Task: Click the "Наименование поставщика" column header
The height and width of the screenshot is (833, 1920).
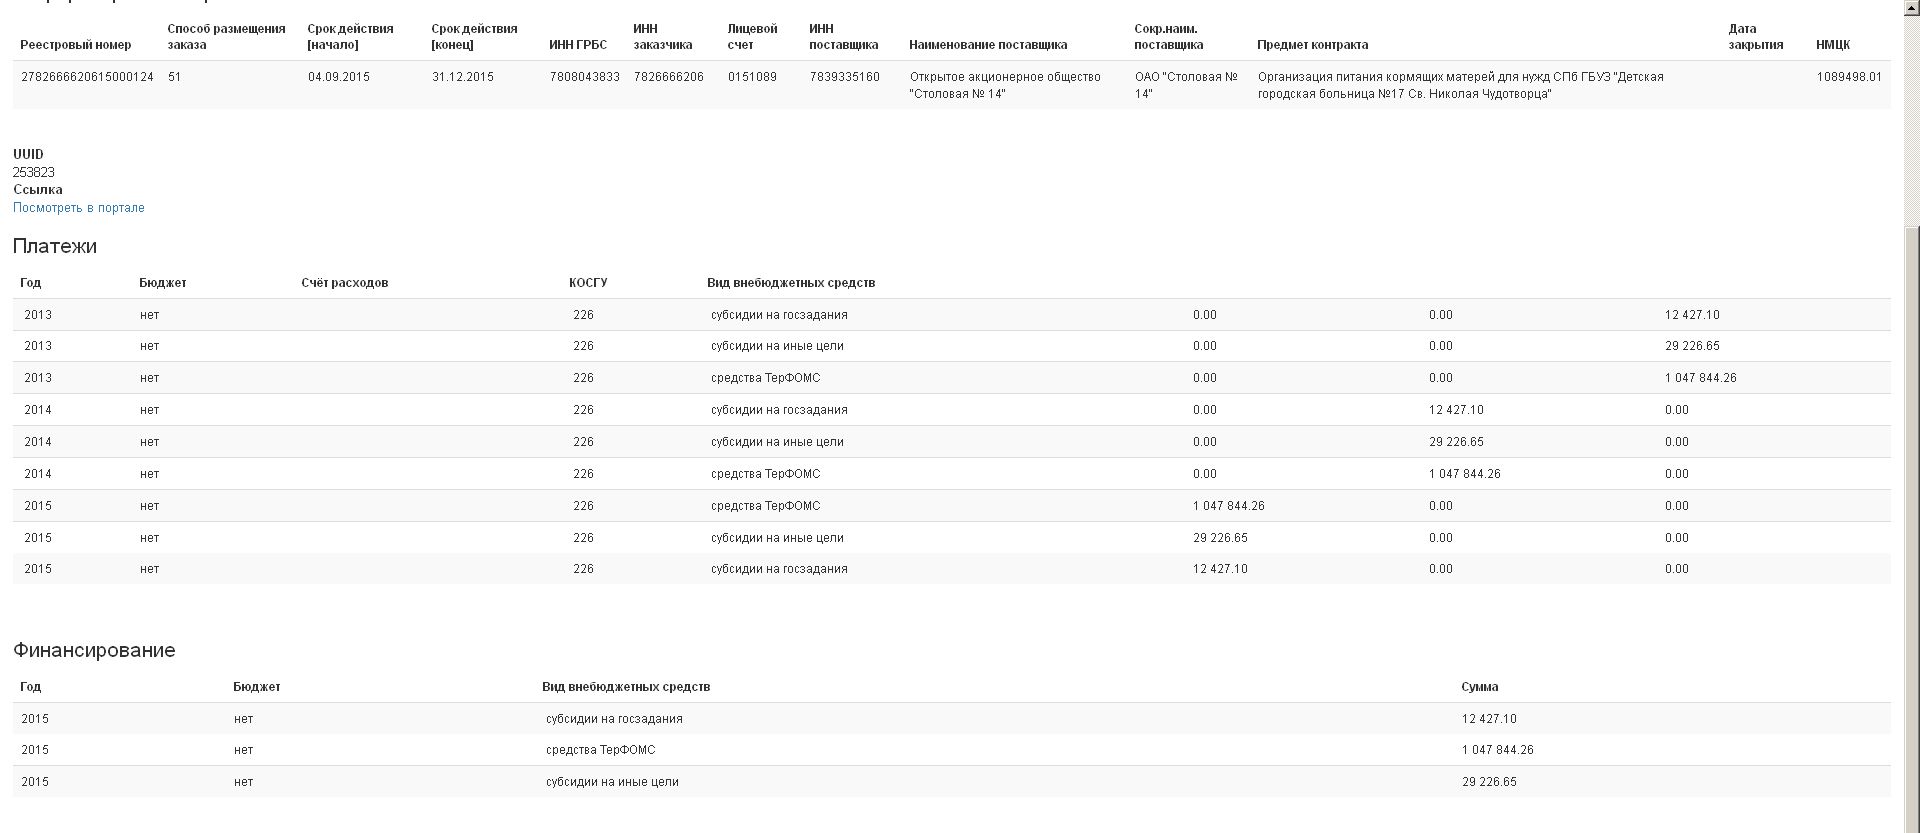Action: tap(988, 45)
